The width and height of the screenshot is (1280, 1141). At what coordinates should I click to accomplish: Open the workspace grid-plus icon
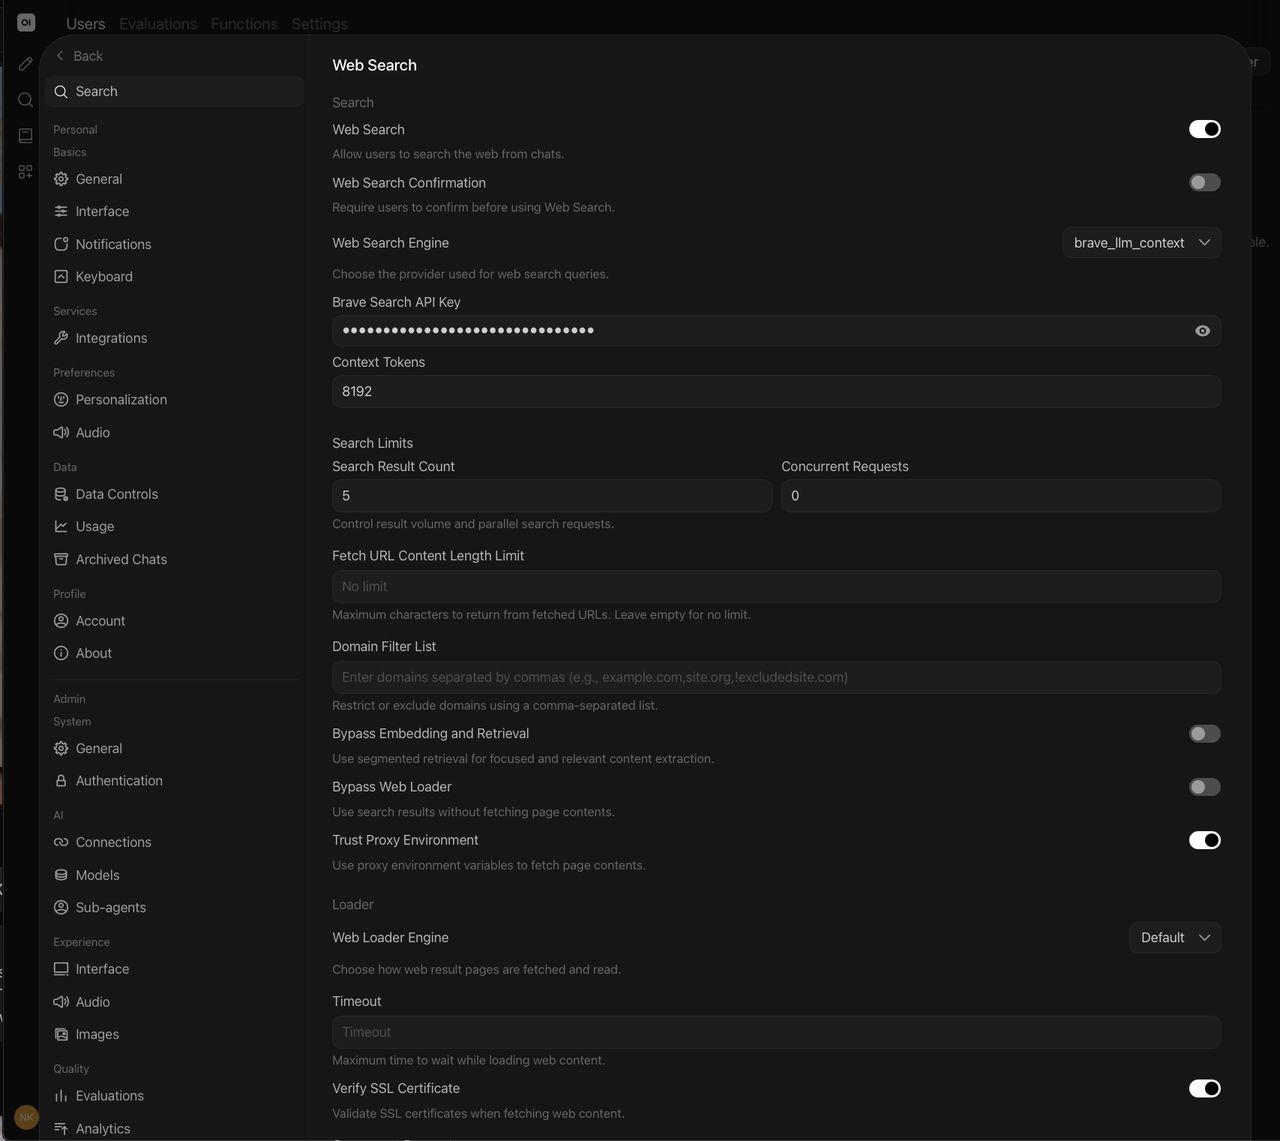(26, 172)
